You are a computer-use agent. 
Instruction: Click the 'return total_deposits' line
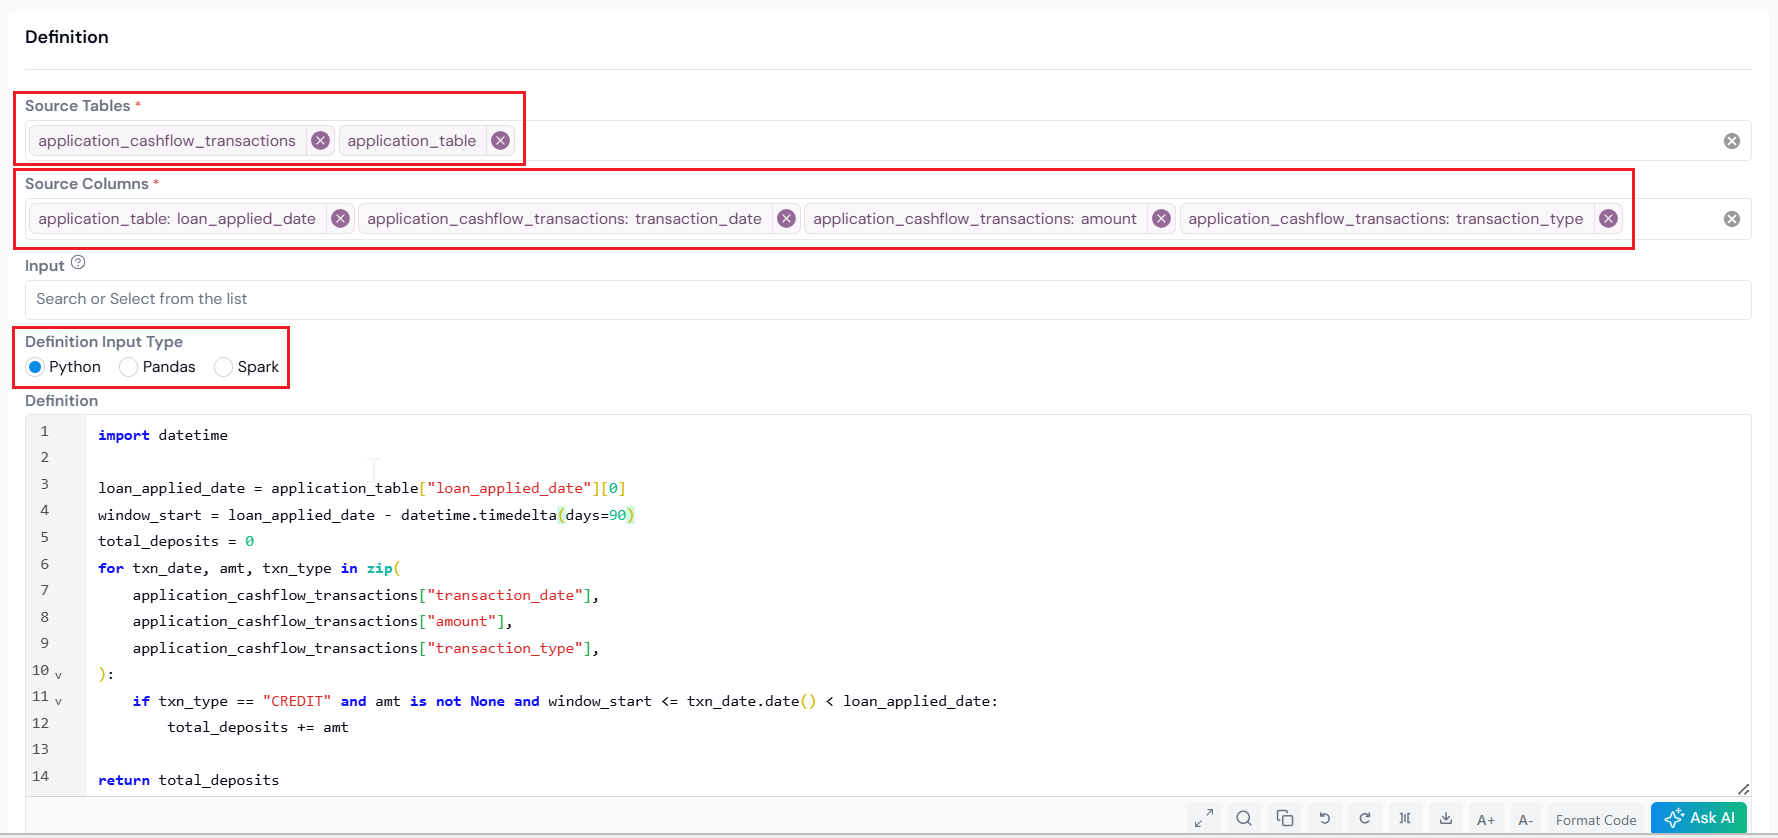[189, 780]
